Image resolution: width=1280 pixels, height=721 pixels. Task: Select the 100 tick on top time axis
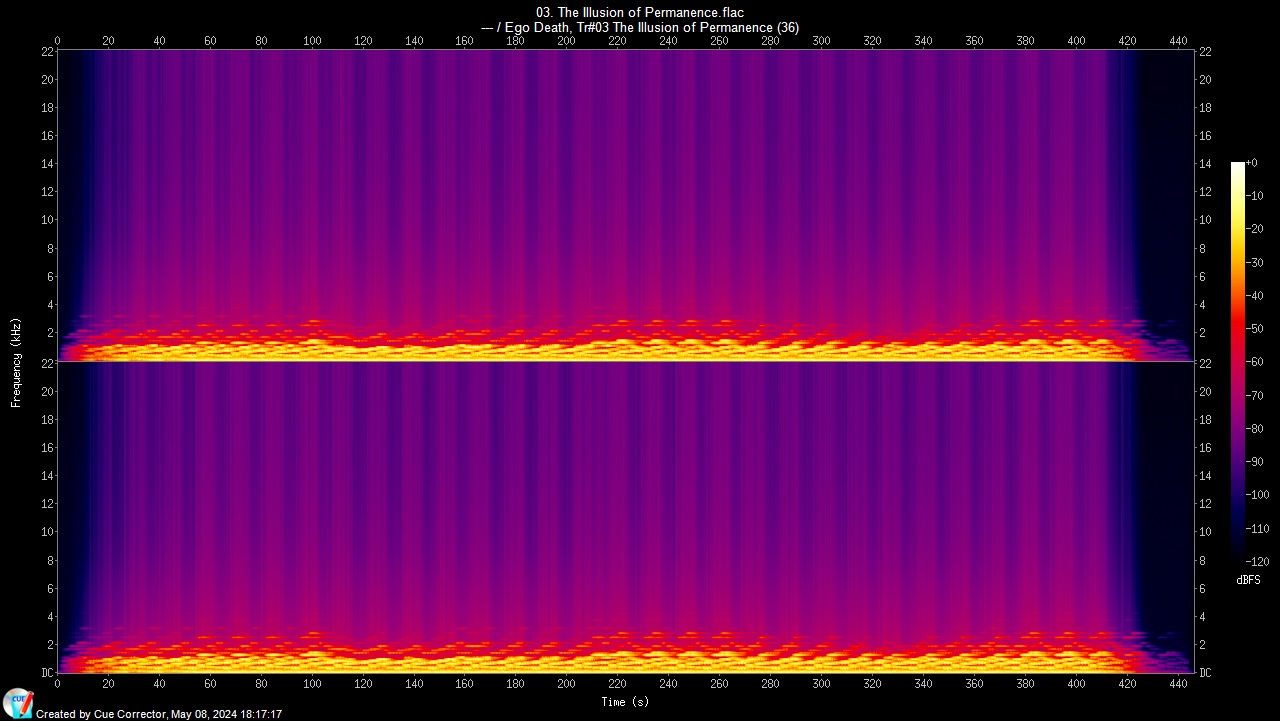pyautogui.click(x=312, y=41)
